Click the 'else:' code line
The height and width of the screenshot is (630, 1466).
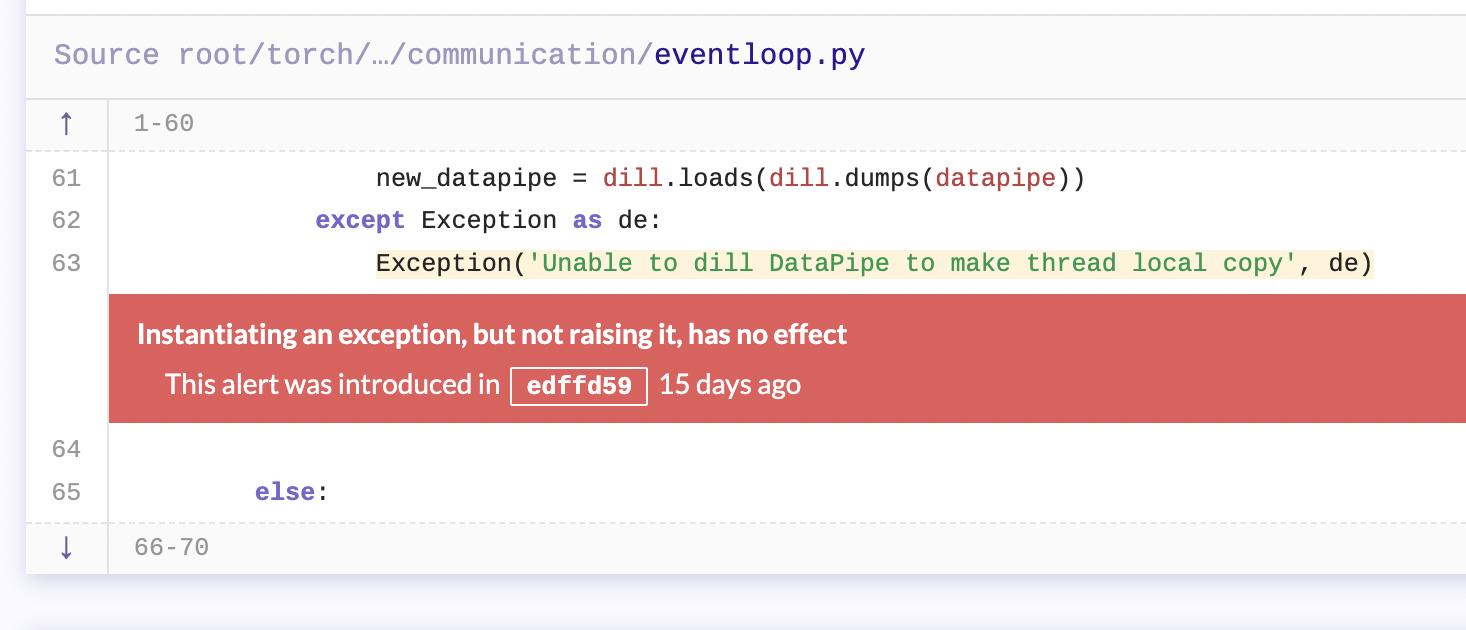point(291,492)
